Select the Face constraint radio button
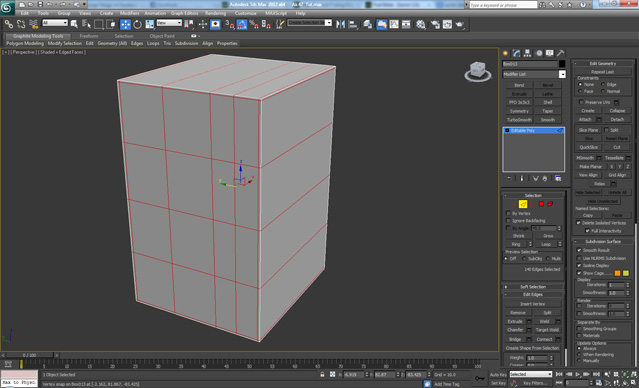The height and width of the screenshot is (388, 639). point(580,91)
